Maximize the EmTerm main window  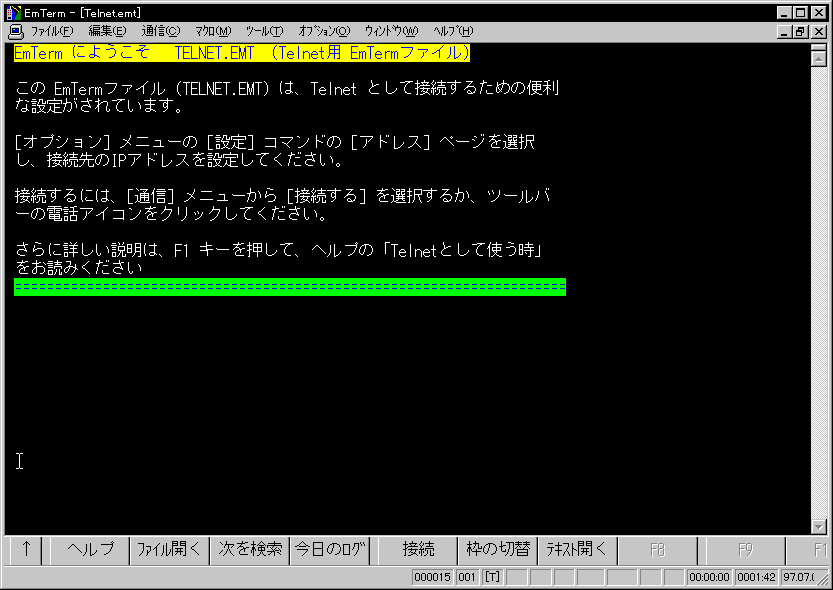pos(800,13)
